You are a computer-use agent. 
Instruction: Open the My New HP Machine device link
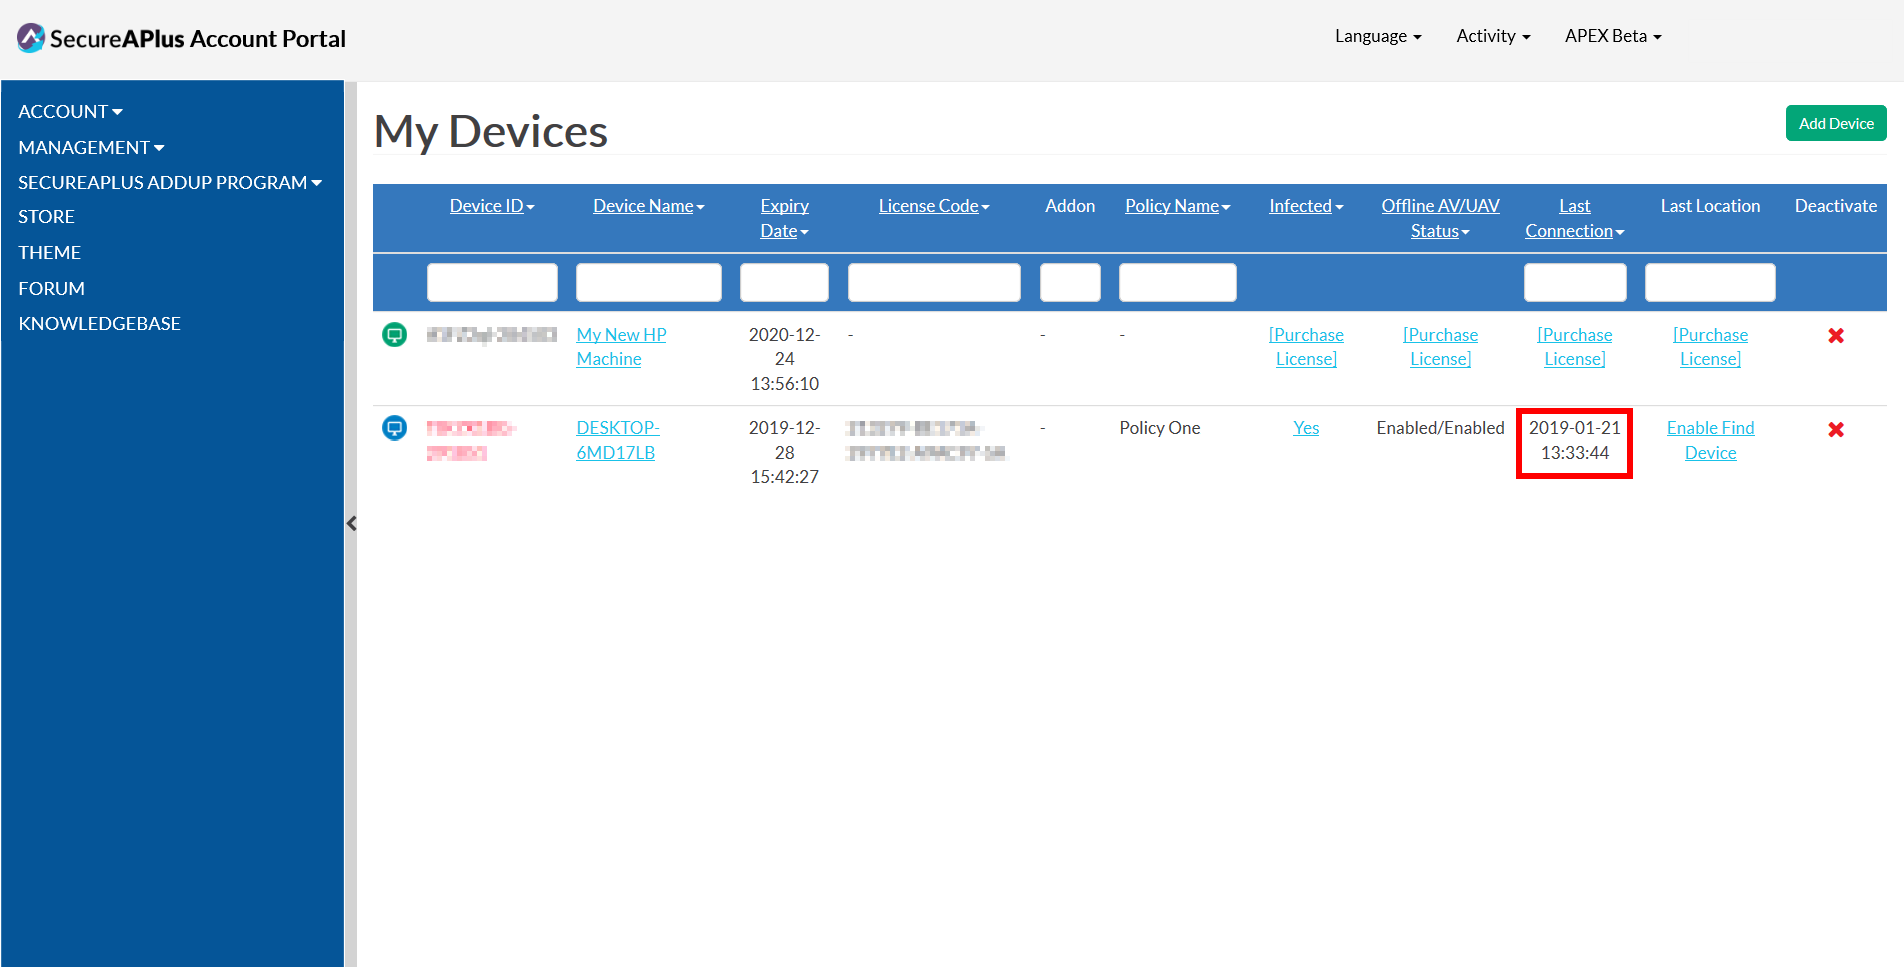(x=621, y=347)
